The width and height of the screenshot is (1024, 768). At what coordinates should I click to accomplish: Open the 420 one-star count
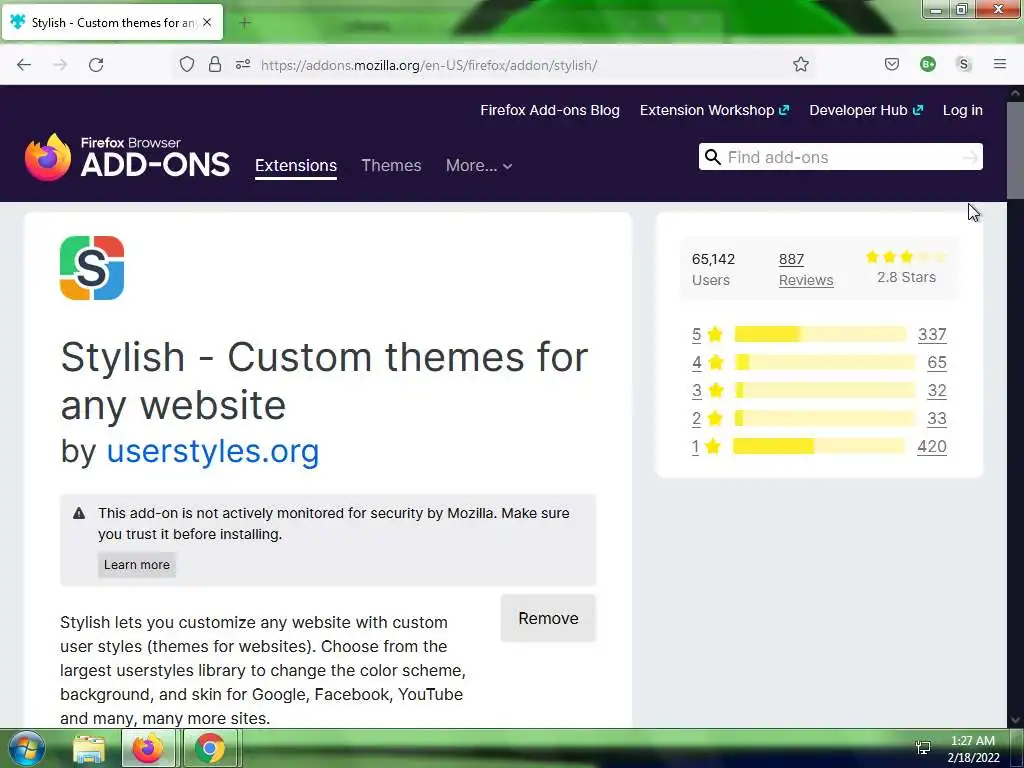click(932, 447)
